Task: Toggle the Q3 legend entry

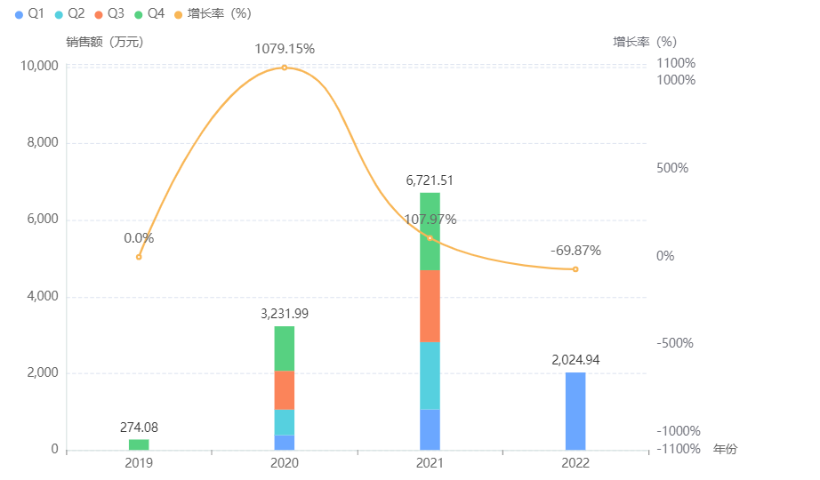Action: tap(109, 14)
